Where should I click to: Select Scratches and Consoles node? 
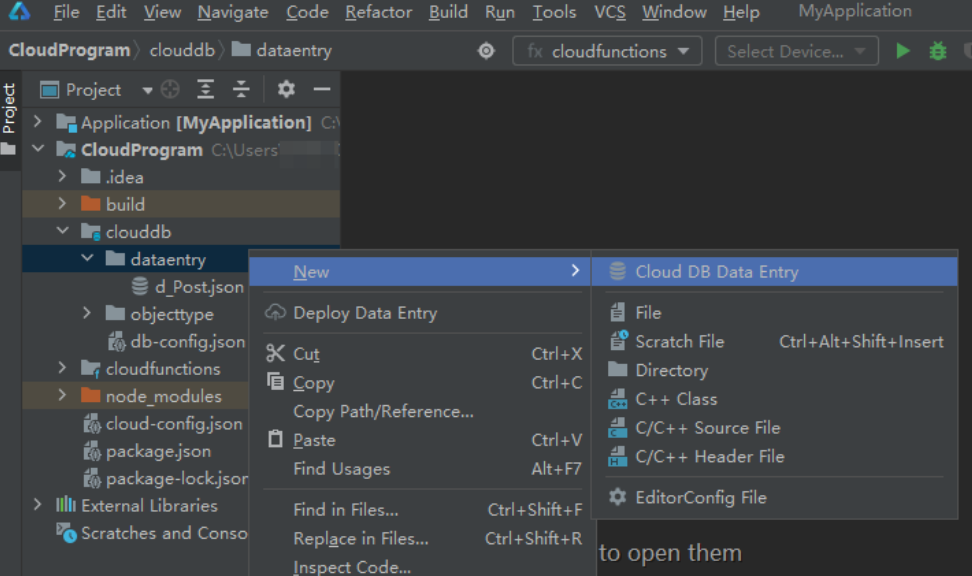coord(152,533)
